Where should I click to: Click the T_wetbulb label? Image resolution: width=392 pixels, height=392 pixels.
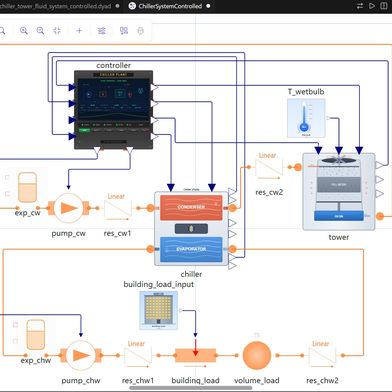point(306,92)
